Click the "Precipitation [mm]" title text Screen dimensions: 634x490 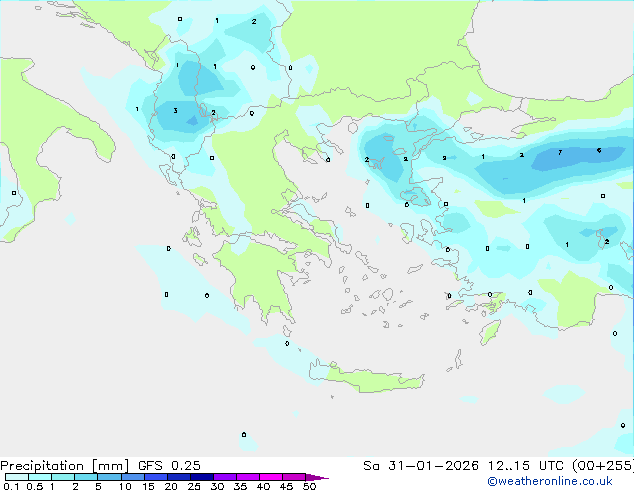click(x=65, y=466)
